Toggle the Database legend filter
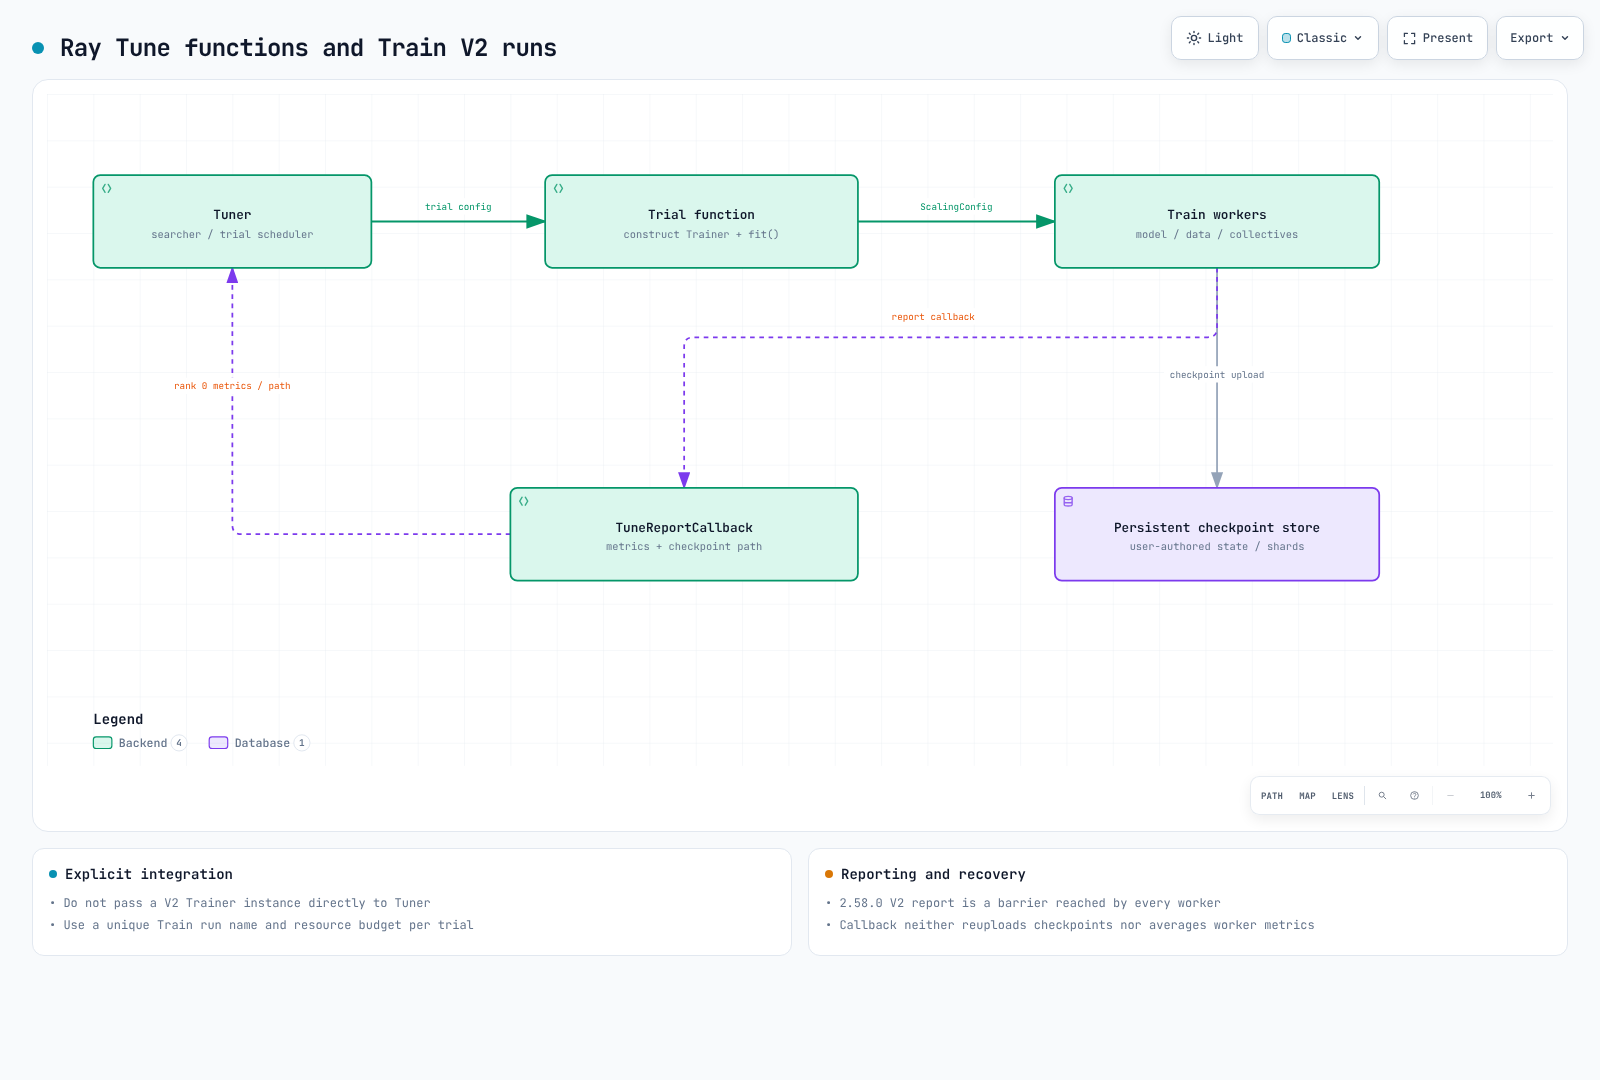Screen dimensions: 1600x1080 click(259, 743)
